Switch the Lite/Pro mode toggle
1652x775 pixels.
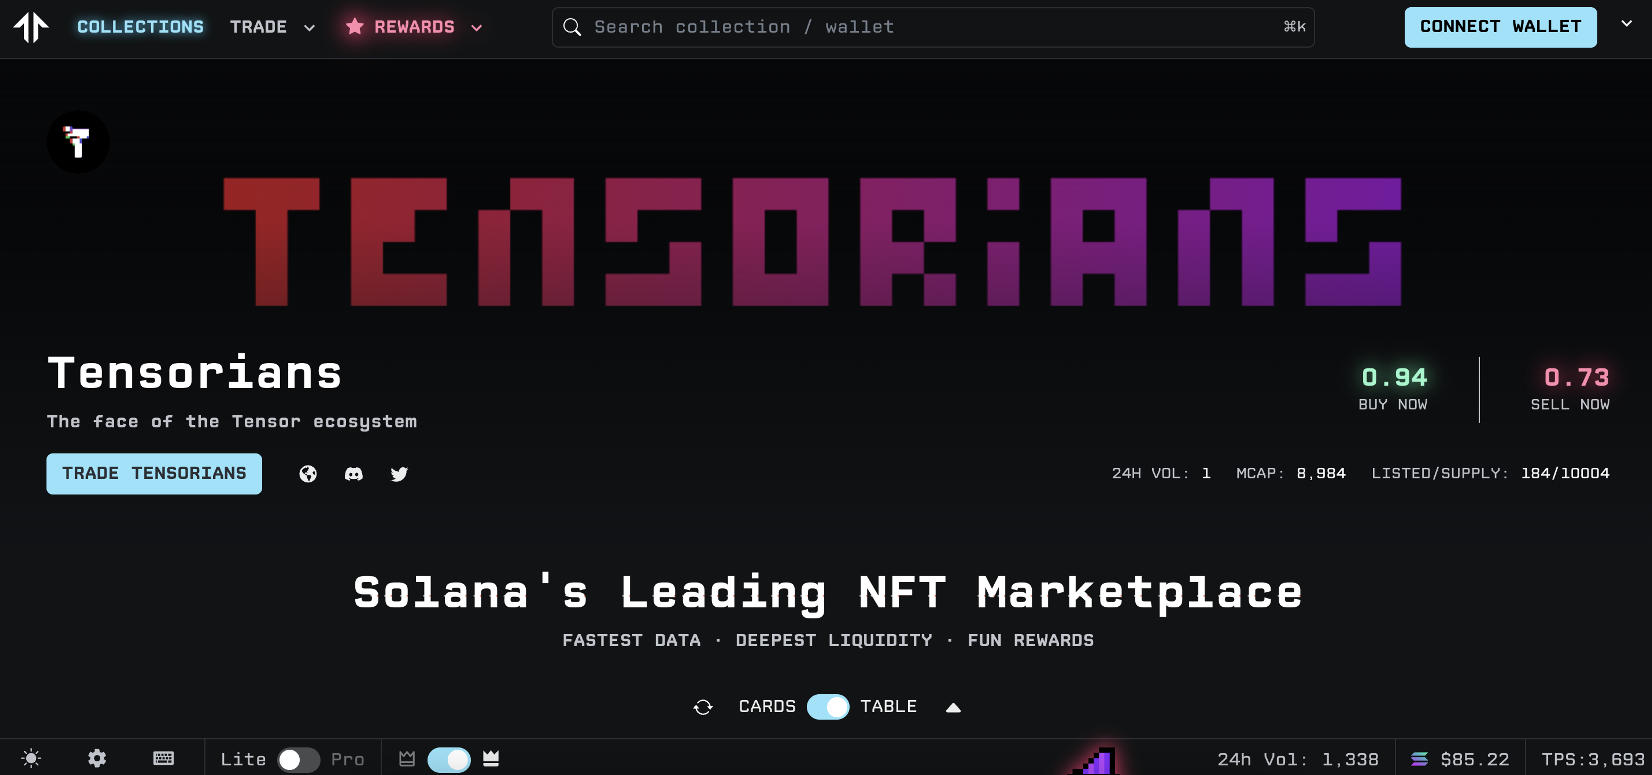[x=298, y=760]
